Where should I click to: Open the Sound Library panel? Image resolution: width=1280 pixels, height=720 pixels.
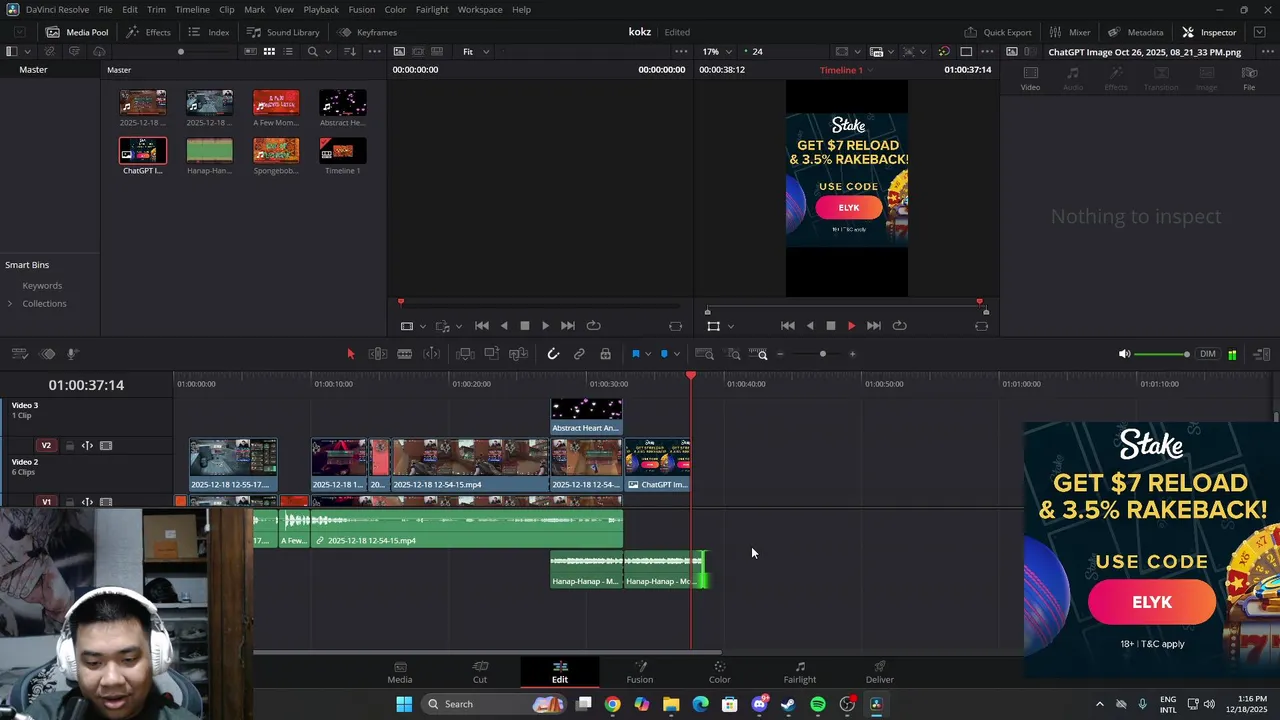[x=283, y=32]
